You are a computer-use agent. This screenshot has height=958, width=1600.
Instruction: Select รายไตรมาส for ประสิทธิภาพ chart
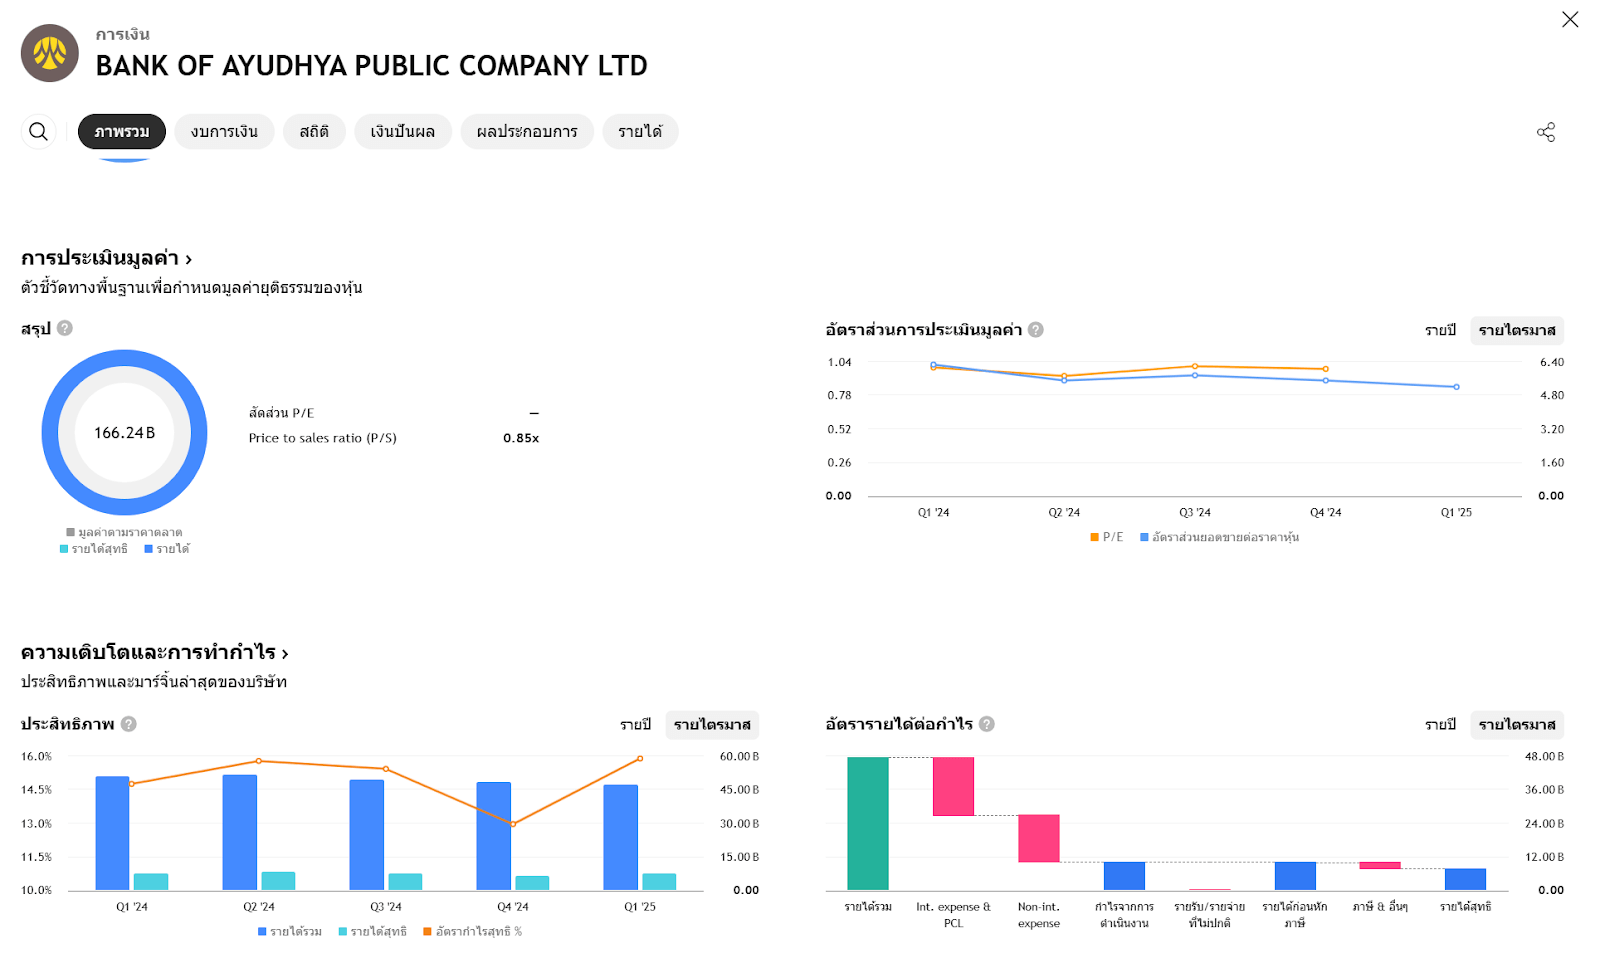pyautogui.click(x=712, y=724)
